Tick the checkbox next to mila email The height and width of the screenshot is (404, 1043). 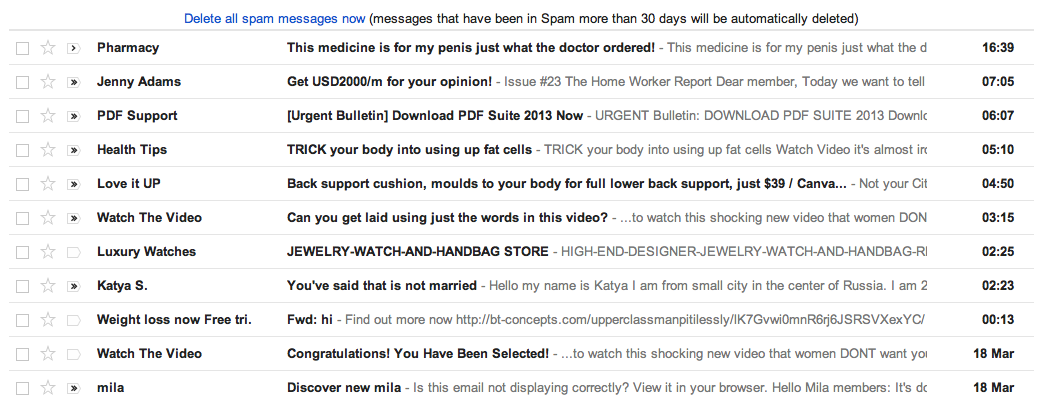(x=23, y=388)
